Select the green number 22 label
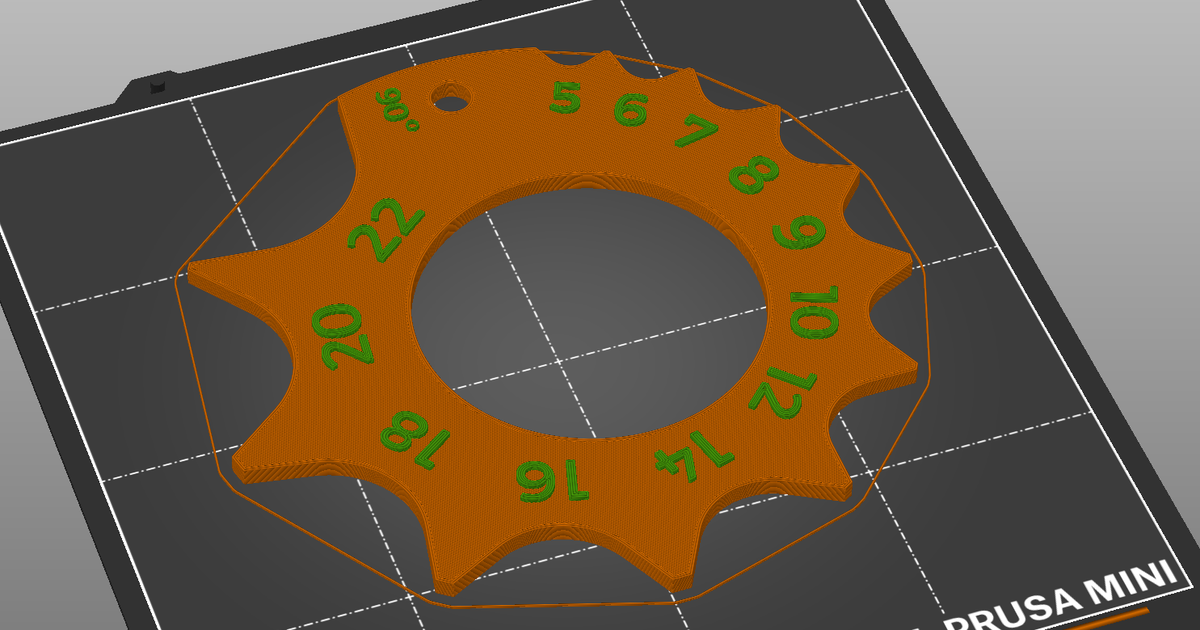The width and height of the screenshot is (1200, 630). point(381,229)
